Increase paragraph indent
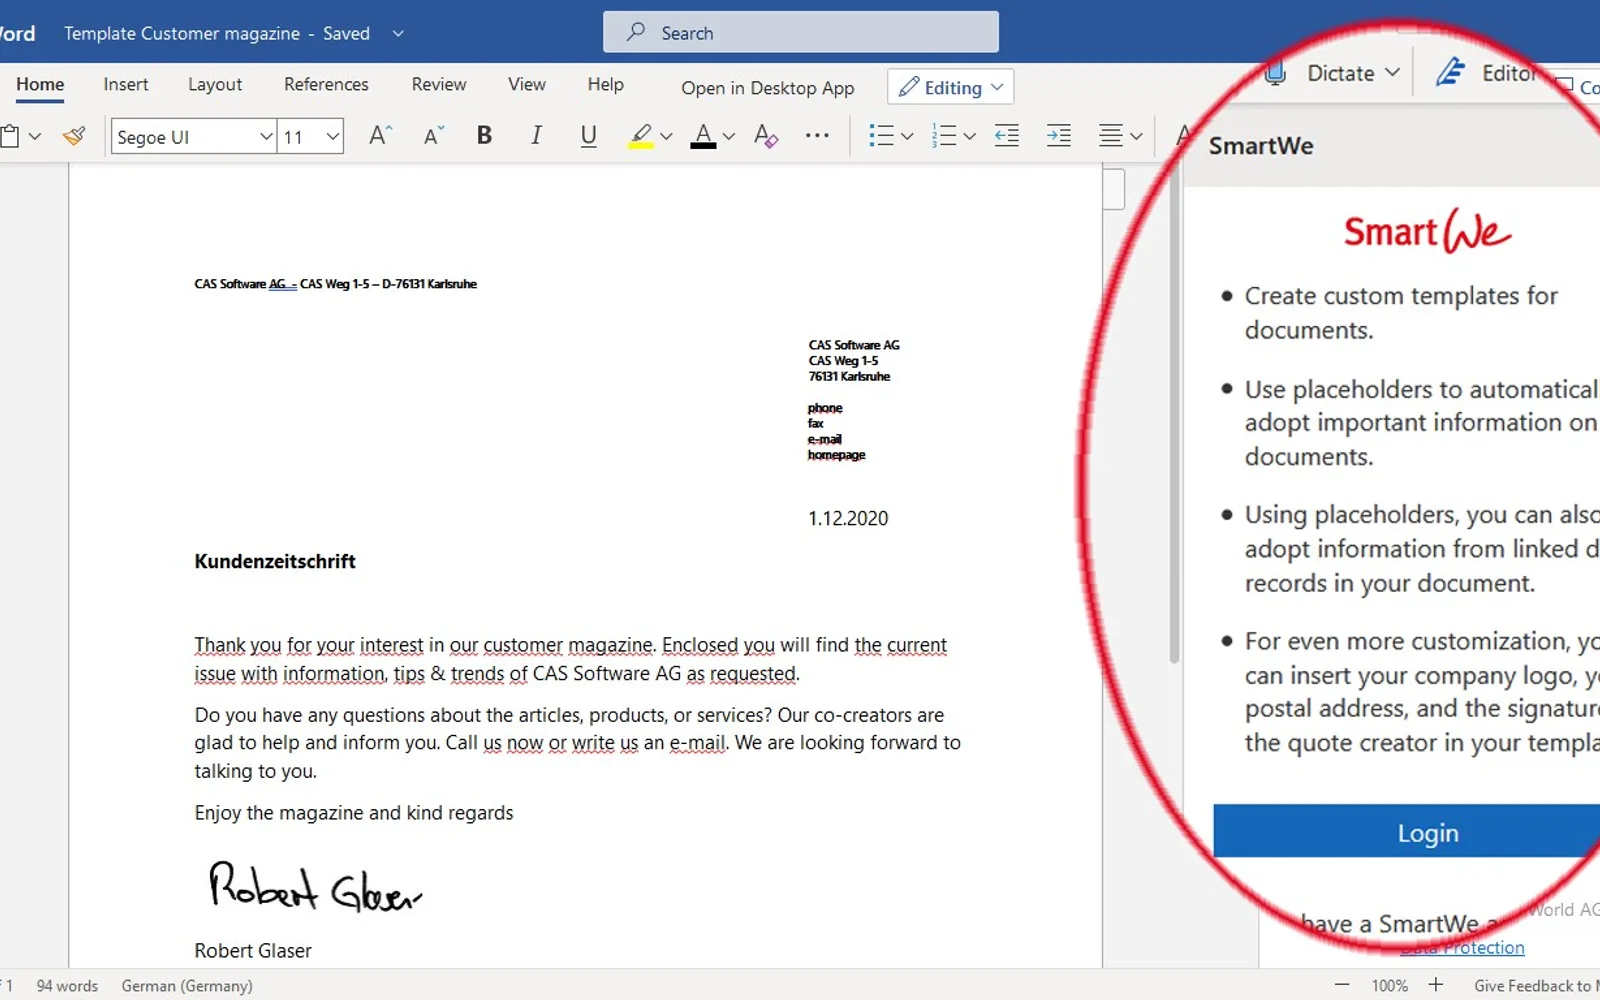 tap(1059, 136)
